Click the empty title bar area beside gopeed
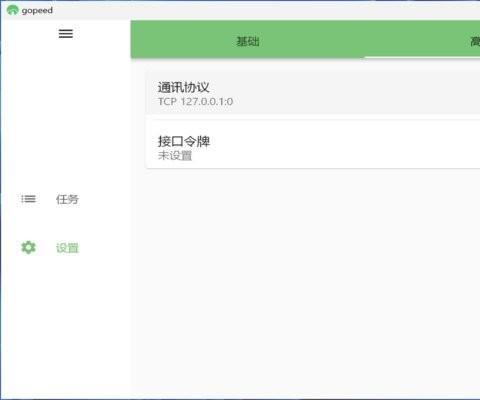This screenshot has height=400, width=480. (x=267, y=10)
